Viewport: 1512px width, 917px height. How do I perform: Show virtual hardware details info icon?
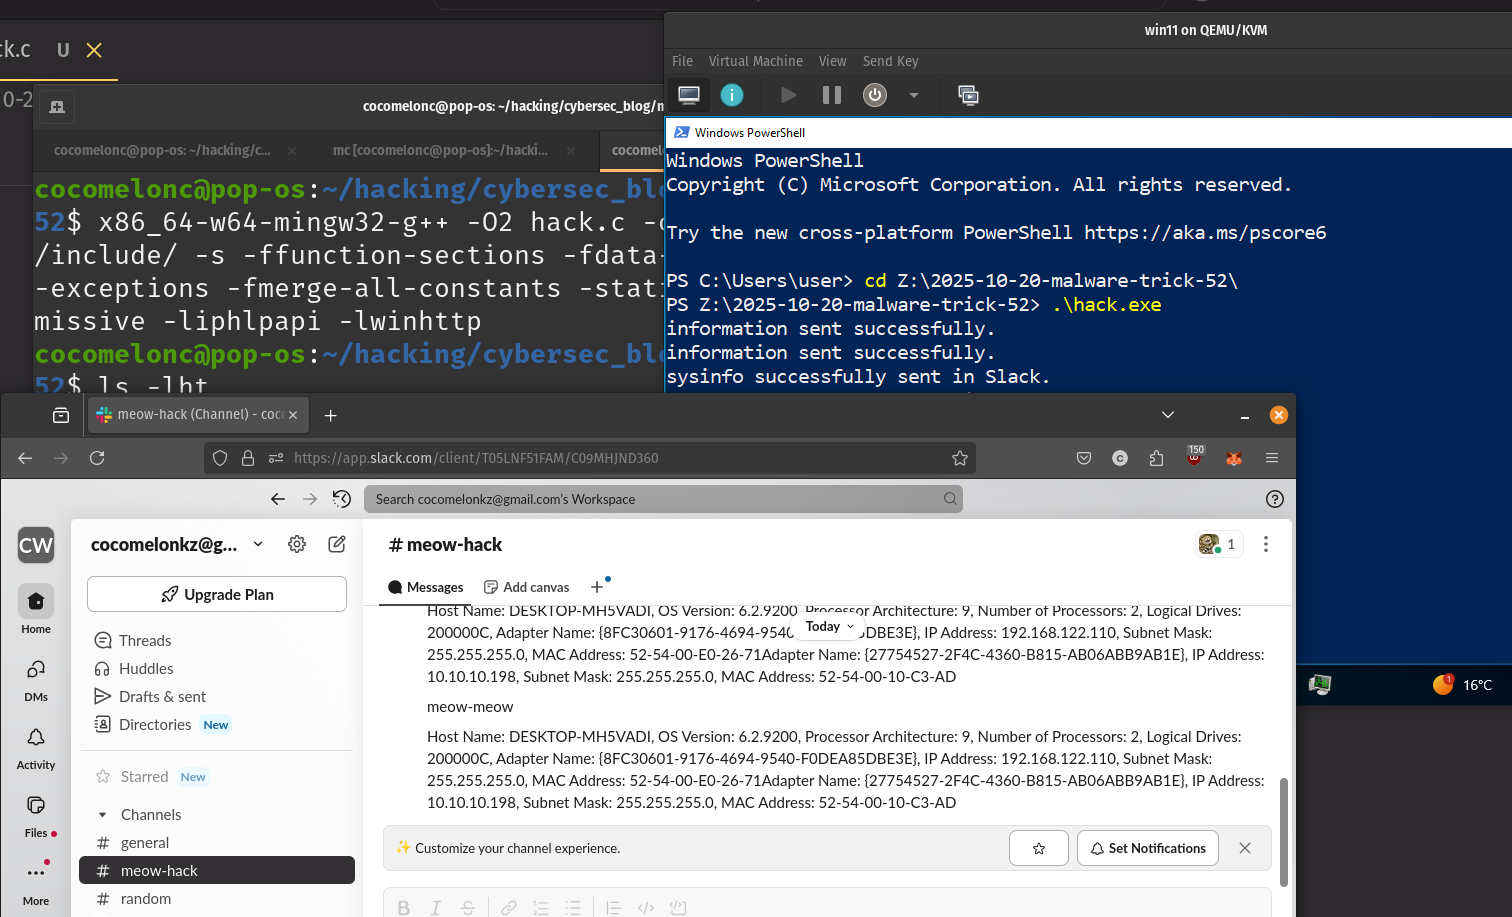(732, 95)
